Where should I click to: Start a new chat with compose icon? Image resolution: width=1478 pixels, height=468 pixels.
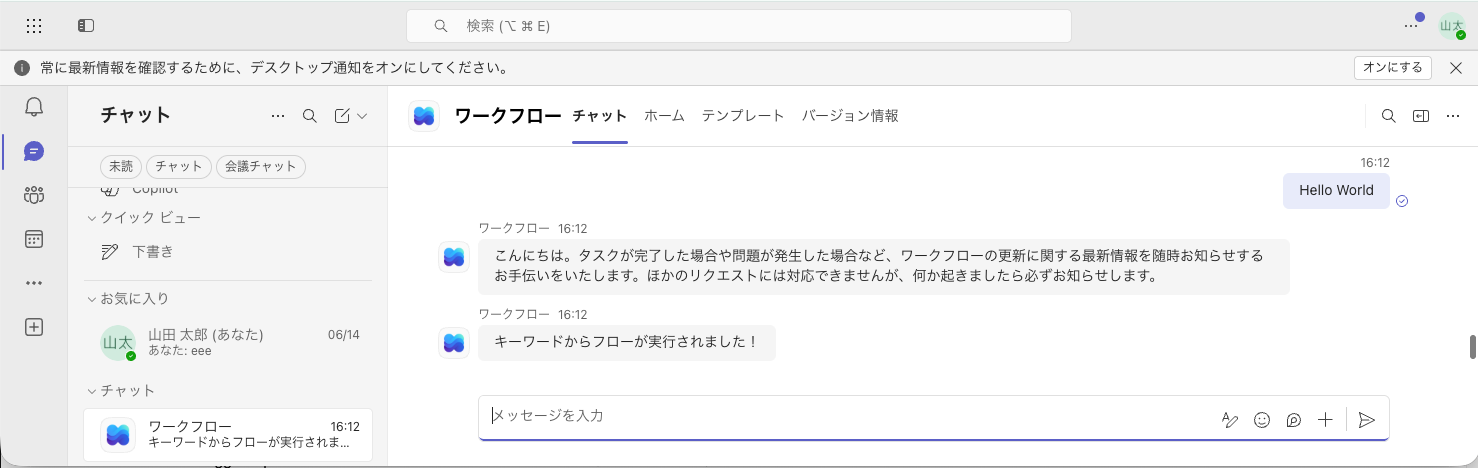(342, 116)
